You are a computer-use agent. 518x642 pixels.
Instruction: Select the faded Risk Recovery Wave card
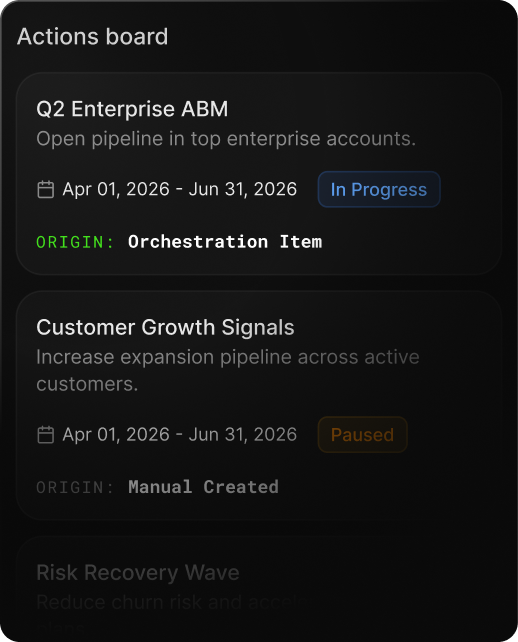coord(259,589)
